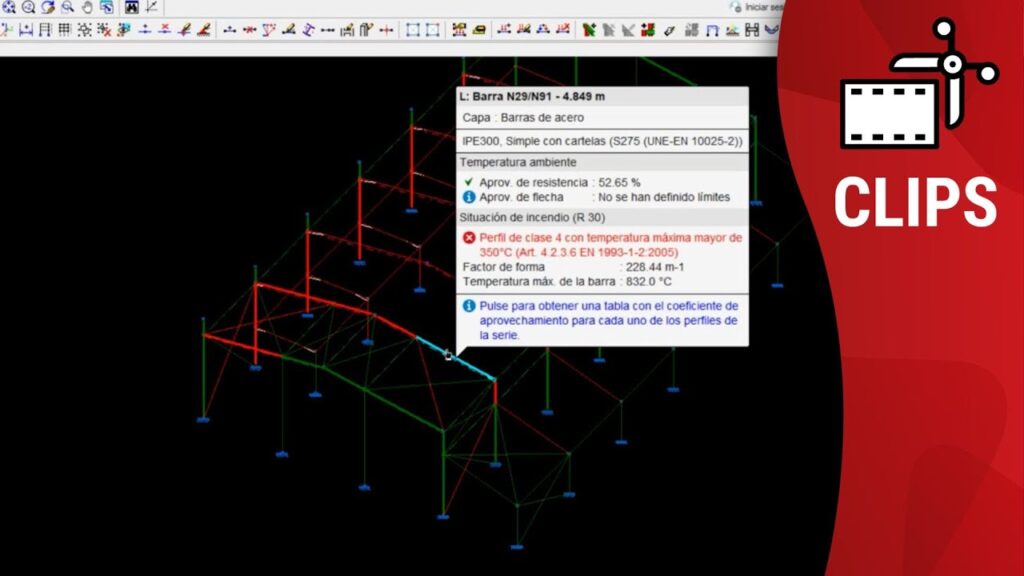The height and width of the screenshot is (576, 1024).
Task: Click the 'IPE300, Simple con cartelas' profile row
Action: pos(601,141)
